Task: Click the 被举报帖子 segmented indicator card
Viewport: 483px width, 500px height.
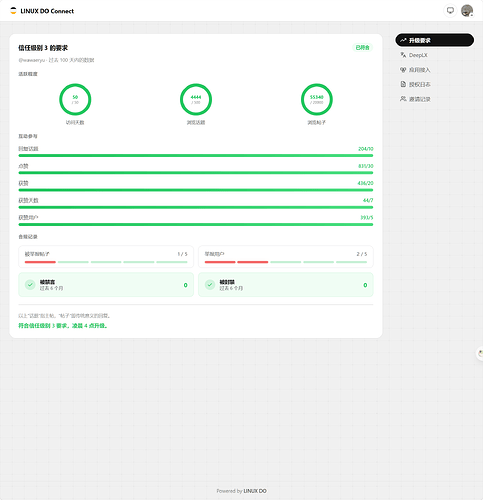Action: [106, 257]
